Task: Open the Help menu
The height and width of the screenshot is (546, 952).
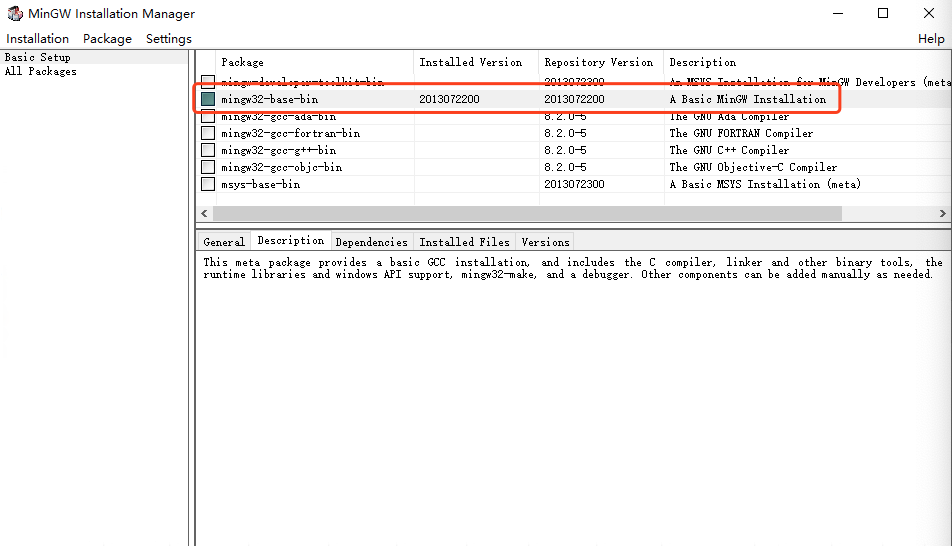Action: 931,39
